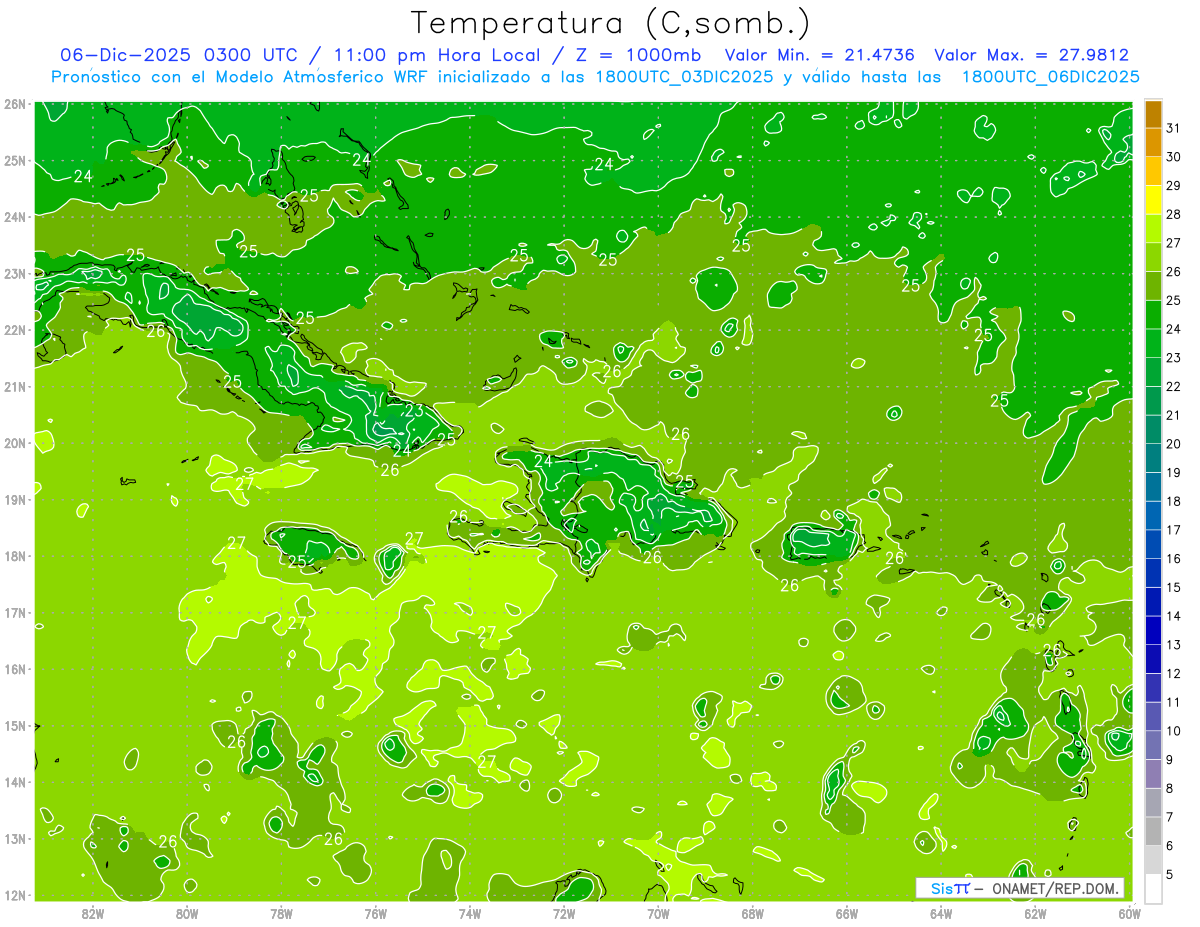Click the legend value label '20'
1200x927 pixels.
point(1173,444)
